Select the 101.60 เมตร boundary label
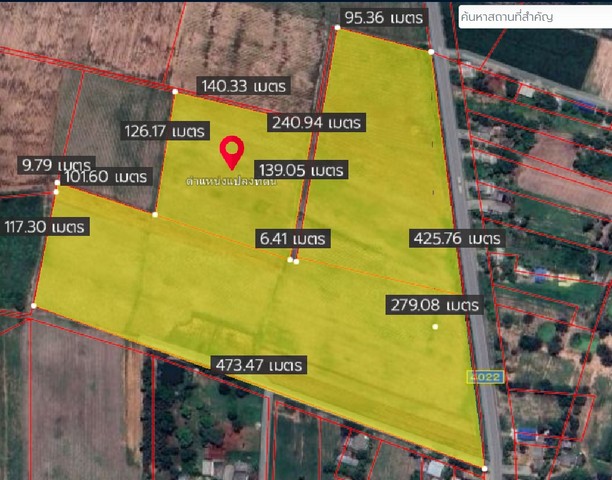612x480 pixels. 104,177
